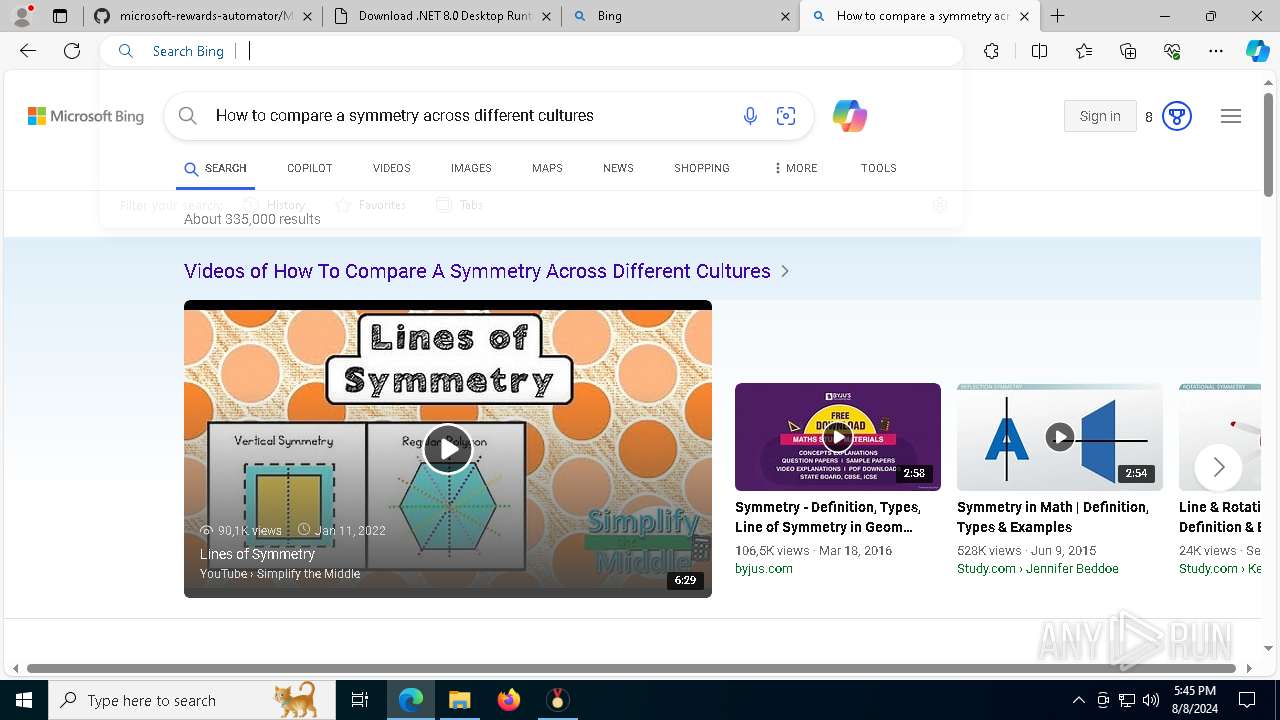Viewport: 1280px width, 720px height.
Task: Open the browser Extensions icon
Action: pos(991,51)
